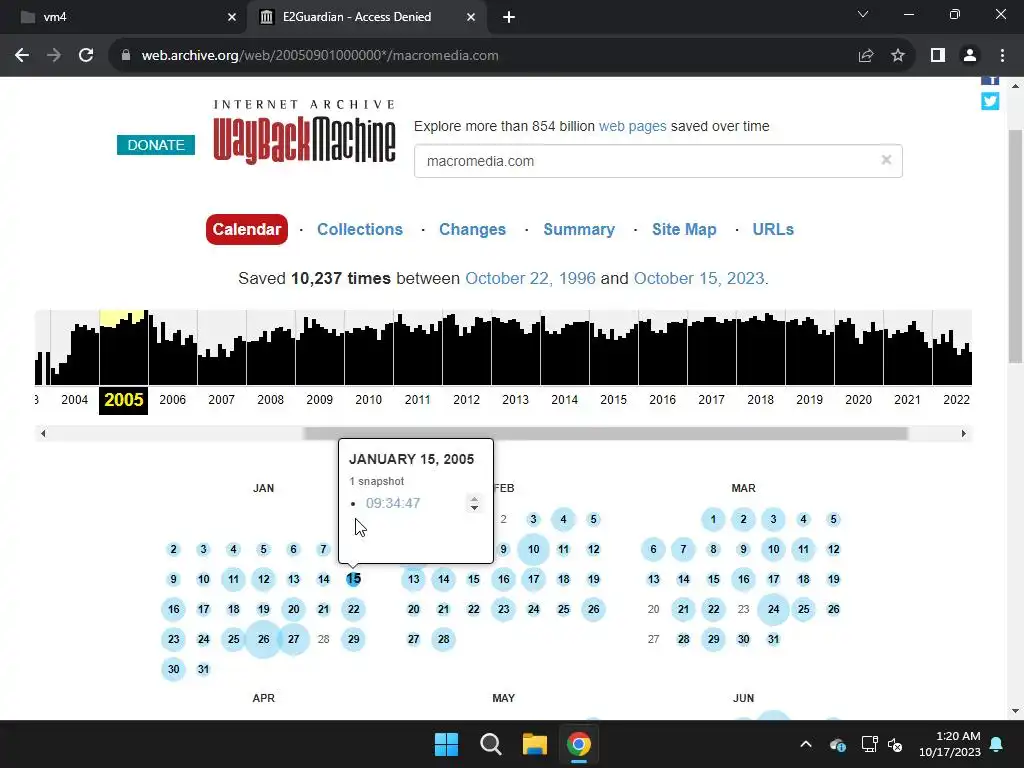Click the web pages link
Viewport: 1024px width, 768px height.
(632, 126)
